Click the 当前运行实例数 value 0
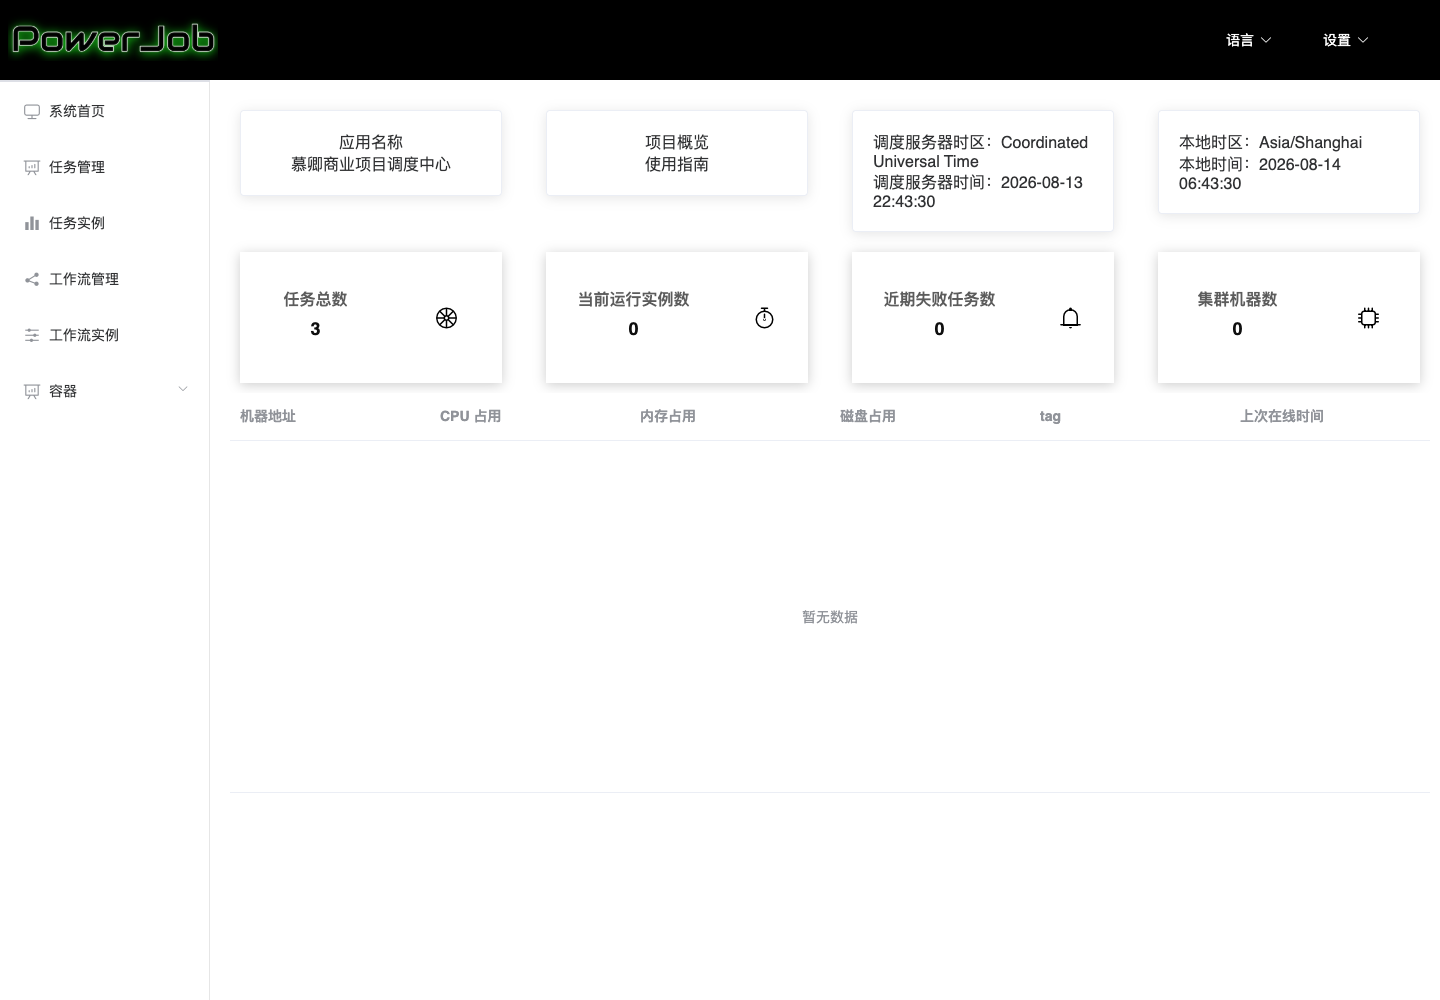The height and width of the screenshot is (1000, 1440). [633, 329]
